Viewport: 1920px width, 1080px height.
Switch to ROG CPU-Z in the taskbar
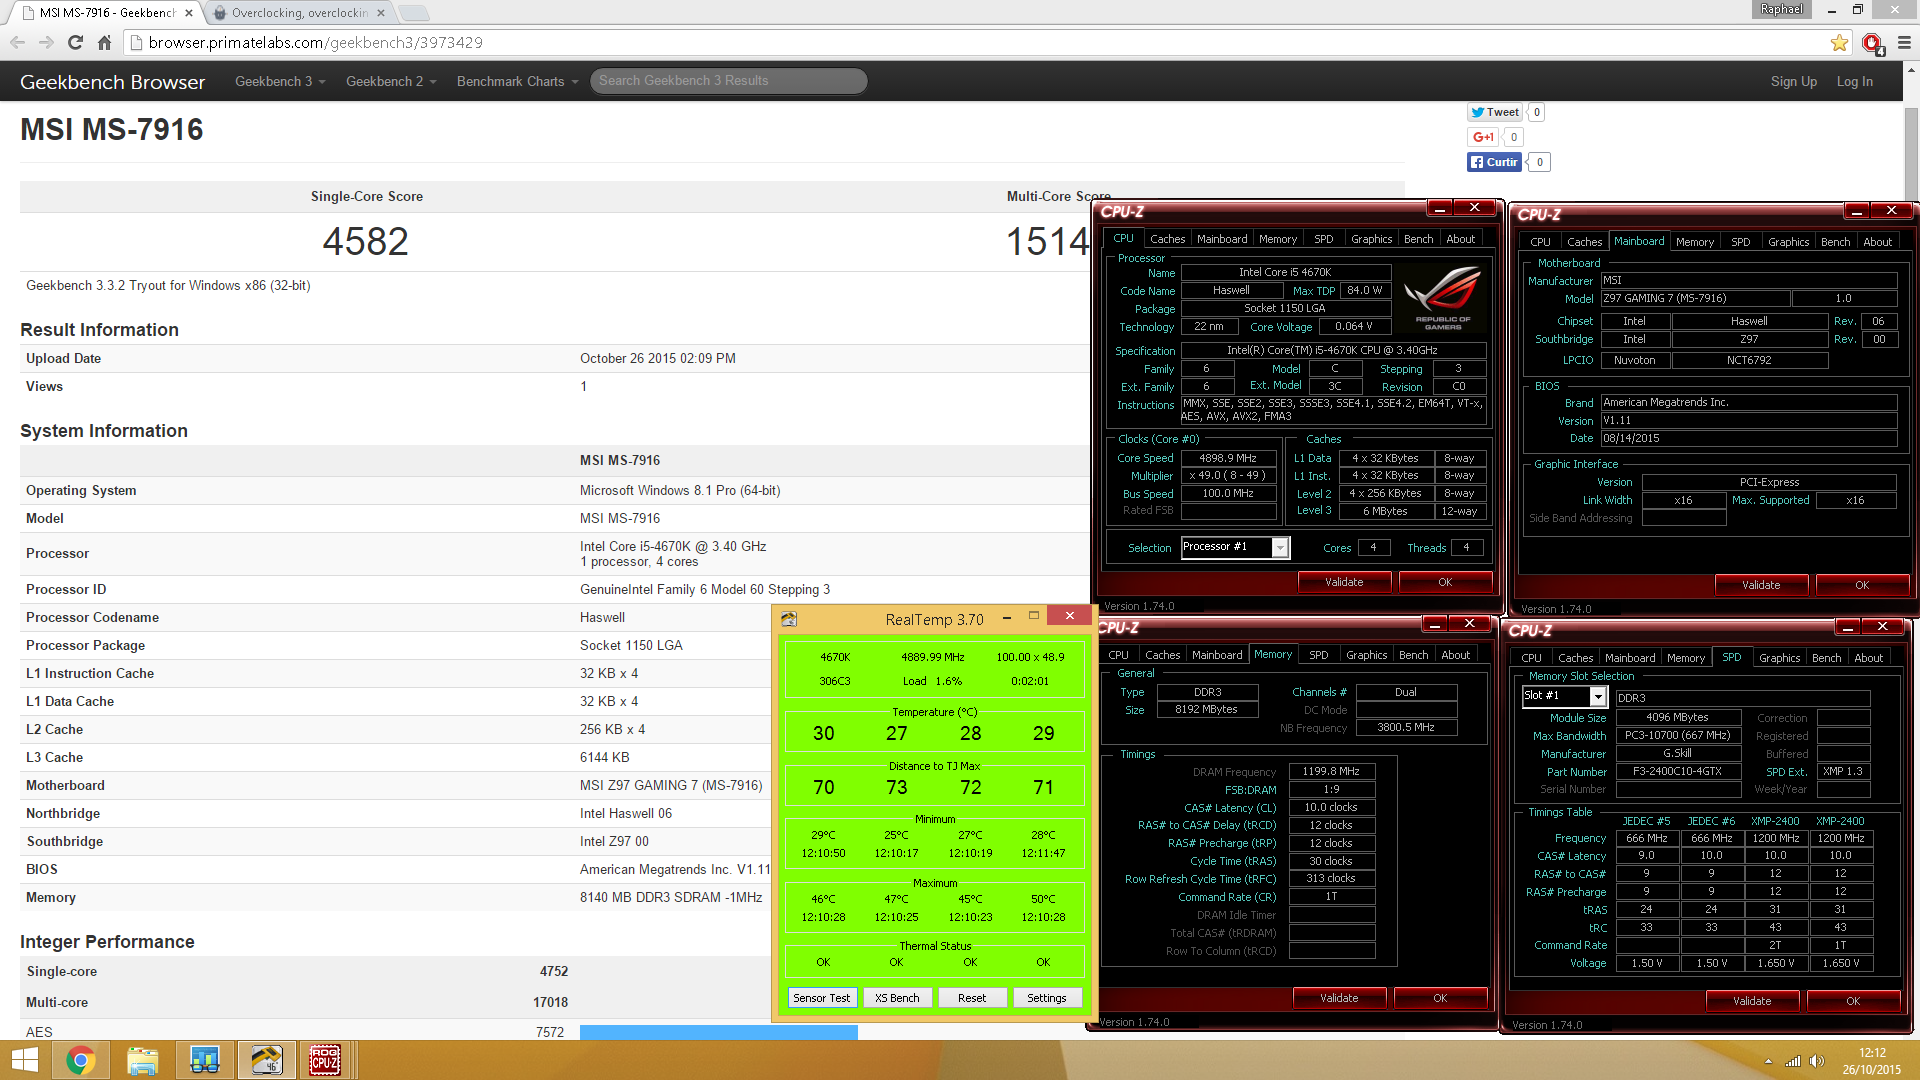(x=325, y=1060)
